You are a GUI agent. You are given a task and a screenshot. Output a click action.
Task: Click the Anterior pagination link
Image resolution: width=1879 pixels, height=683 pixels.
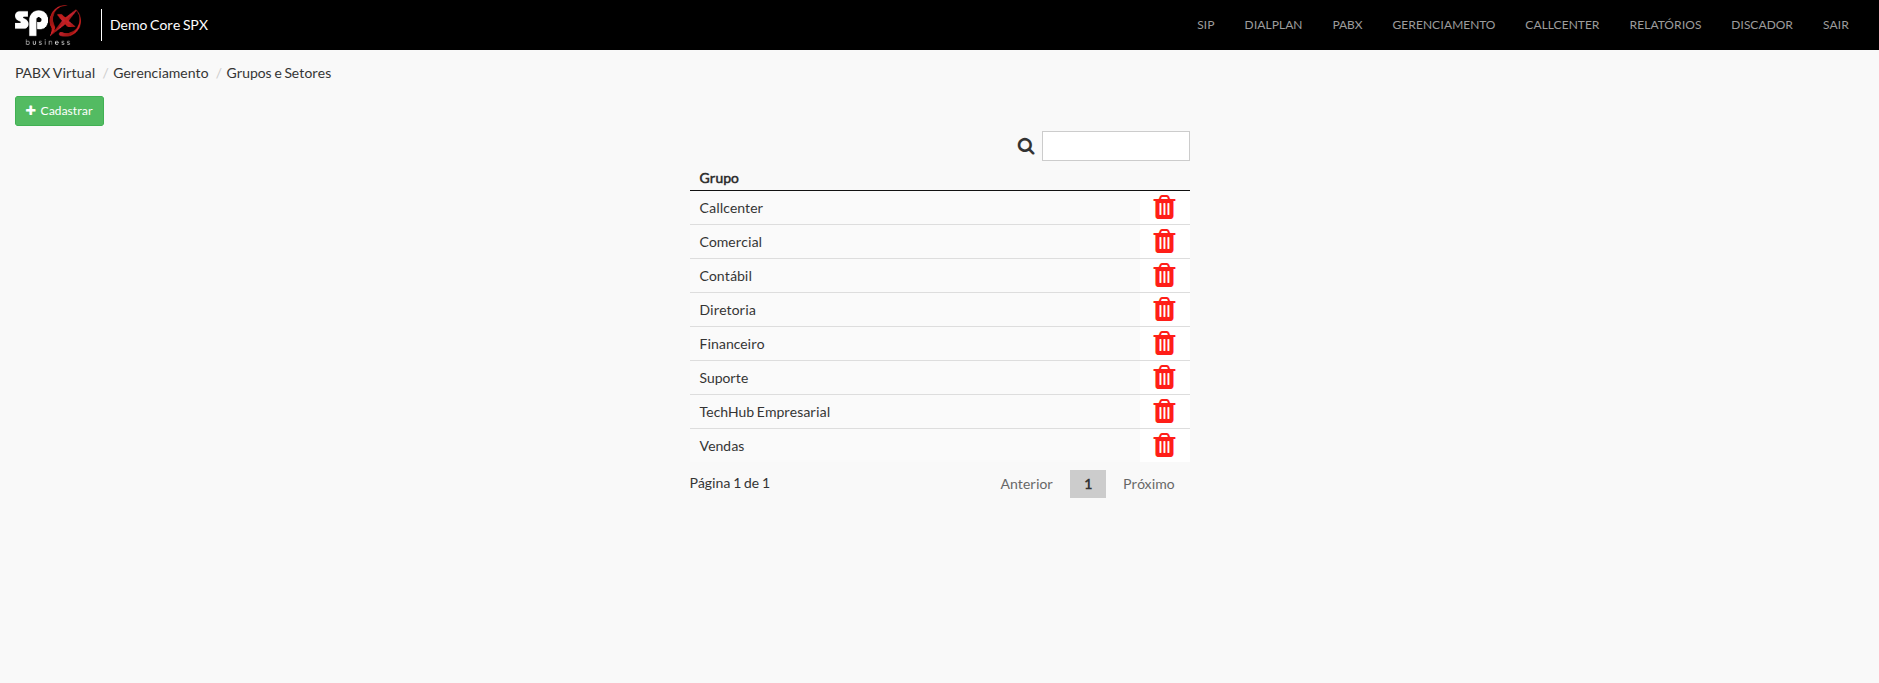[1026, 484]
